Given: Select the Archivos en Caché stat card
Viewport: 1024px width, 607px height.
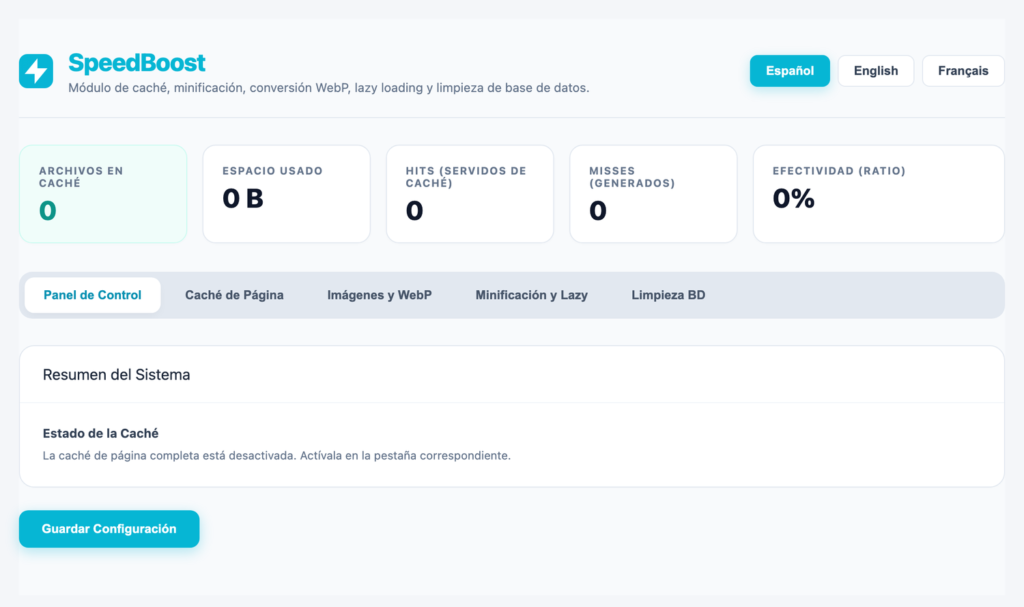Looking at the screenshot, I should 103,194.
